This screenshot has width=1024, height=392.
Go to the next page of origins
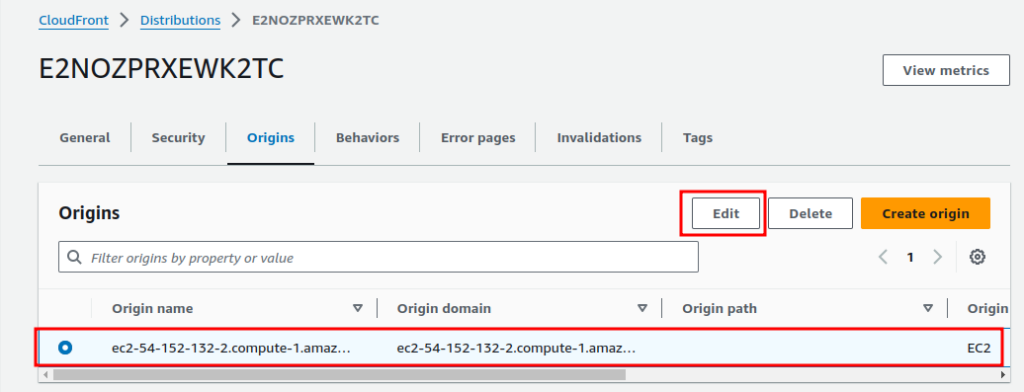(x=938, y=257)
